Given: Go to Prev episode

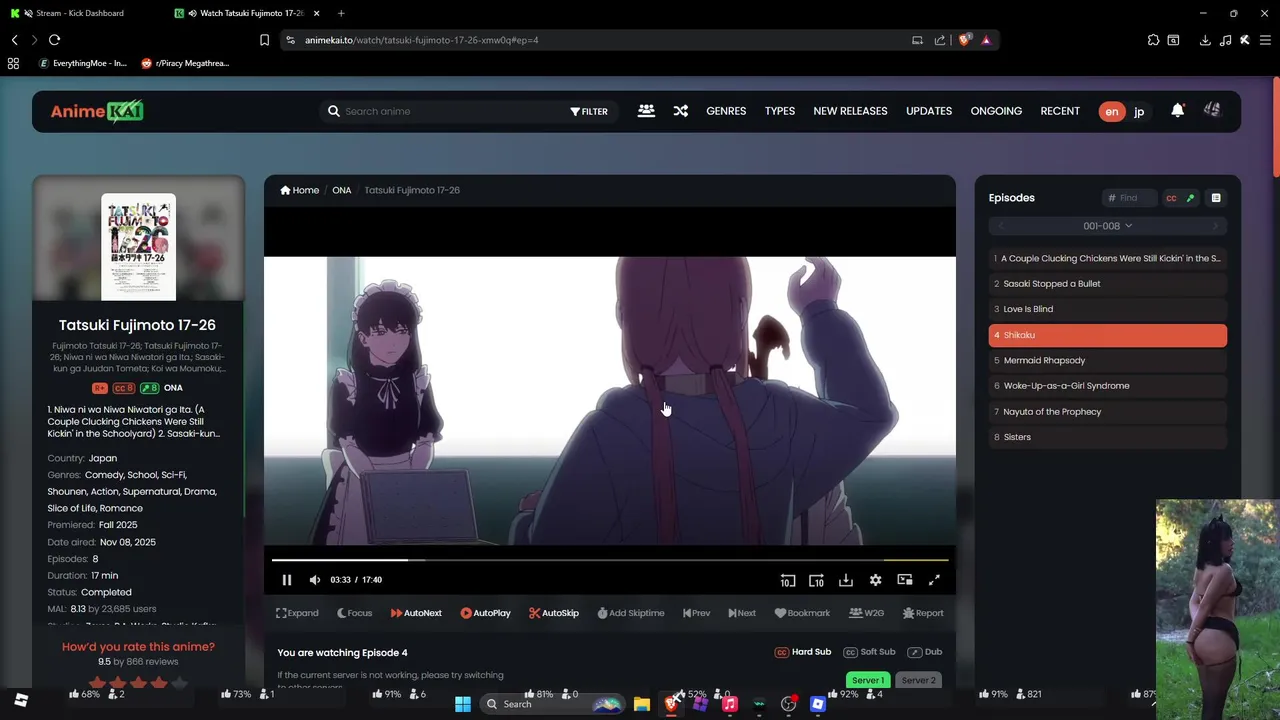Looking at the screenshot, I should 697,613.
